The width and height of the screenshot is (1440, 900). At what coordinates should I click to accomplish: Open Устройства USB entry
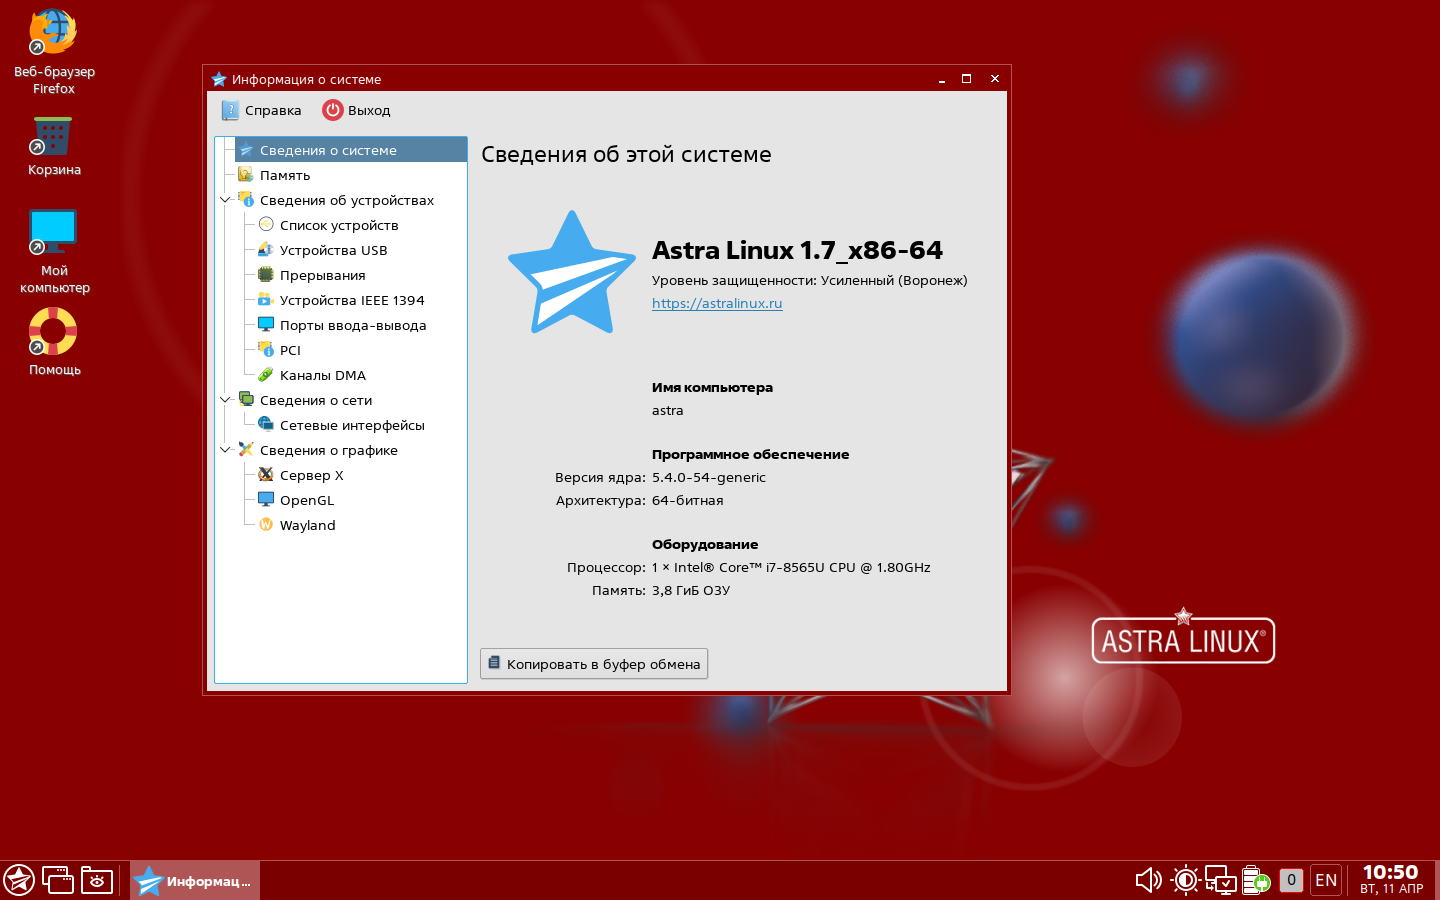coord(333,250)
